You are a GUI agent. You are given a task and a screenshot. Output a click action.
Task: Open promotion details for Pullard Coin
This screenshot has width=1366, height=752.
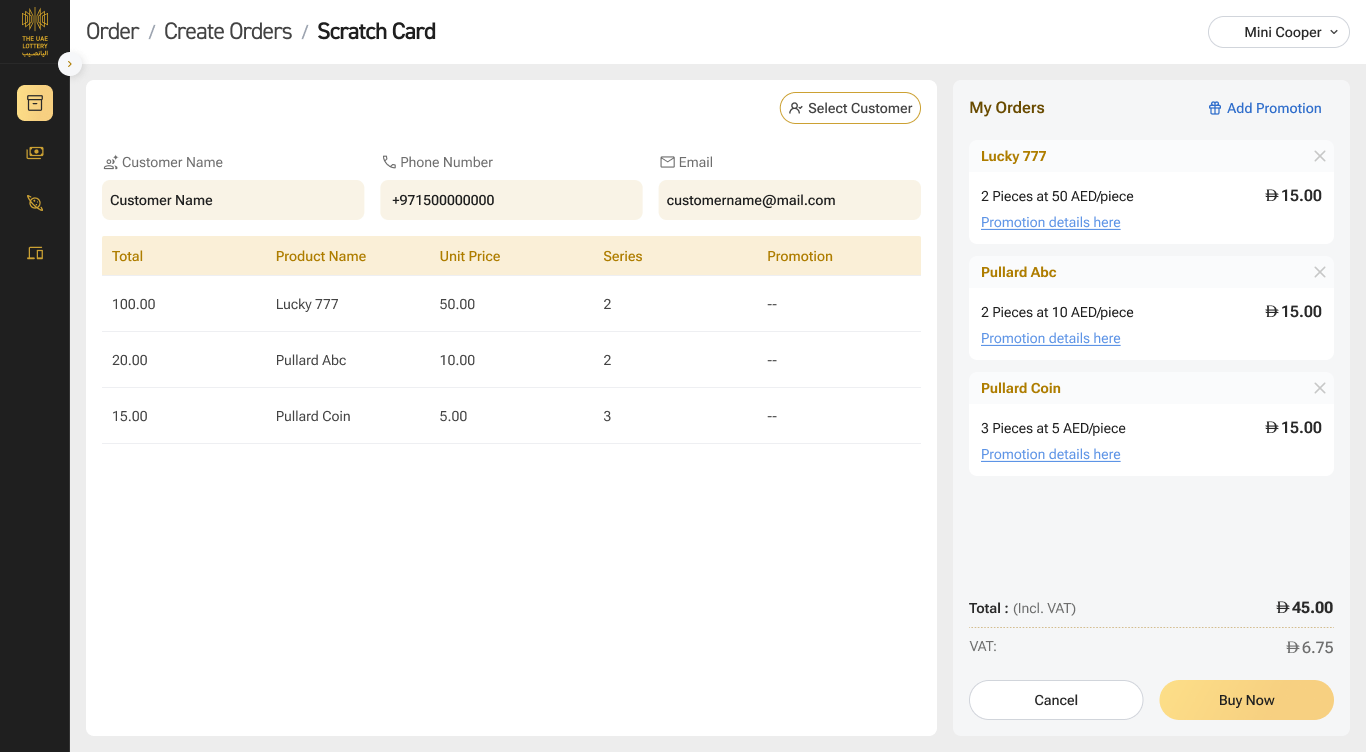1051,455
